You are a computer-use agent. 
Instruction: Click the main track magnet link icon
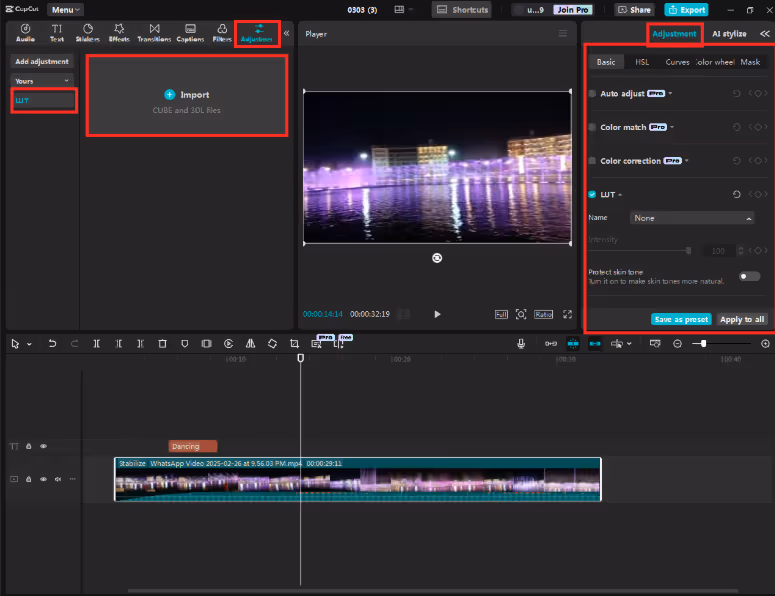(551, 343)
